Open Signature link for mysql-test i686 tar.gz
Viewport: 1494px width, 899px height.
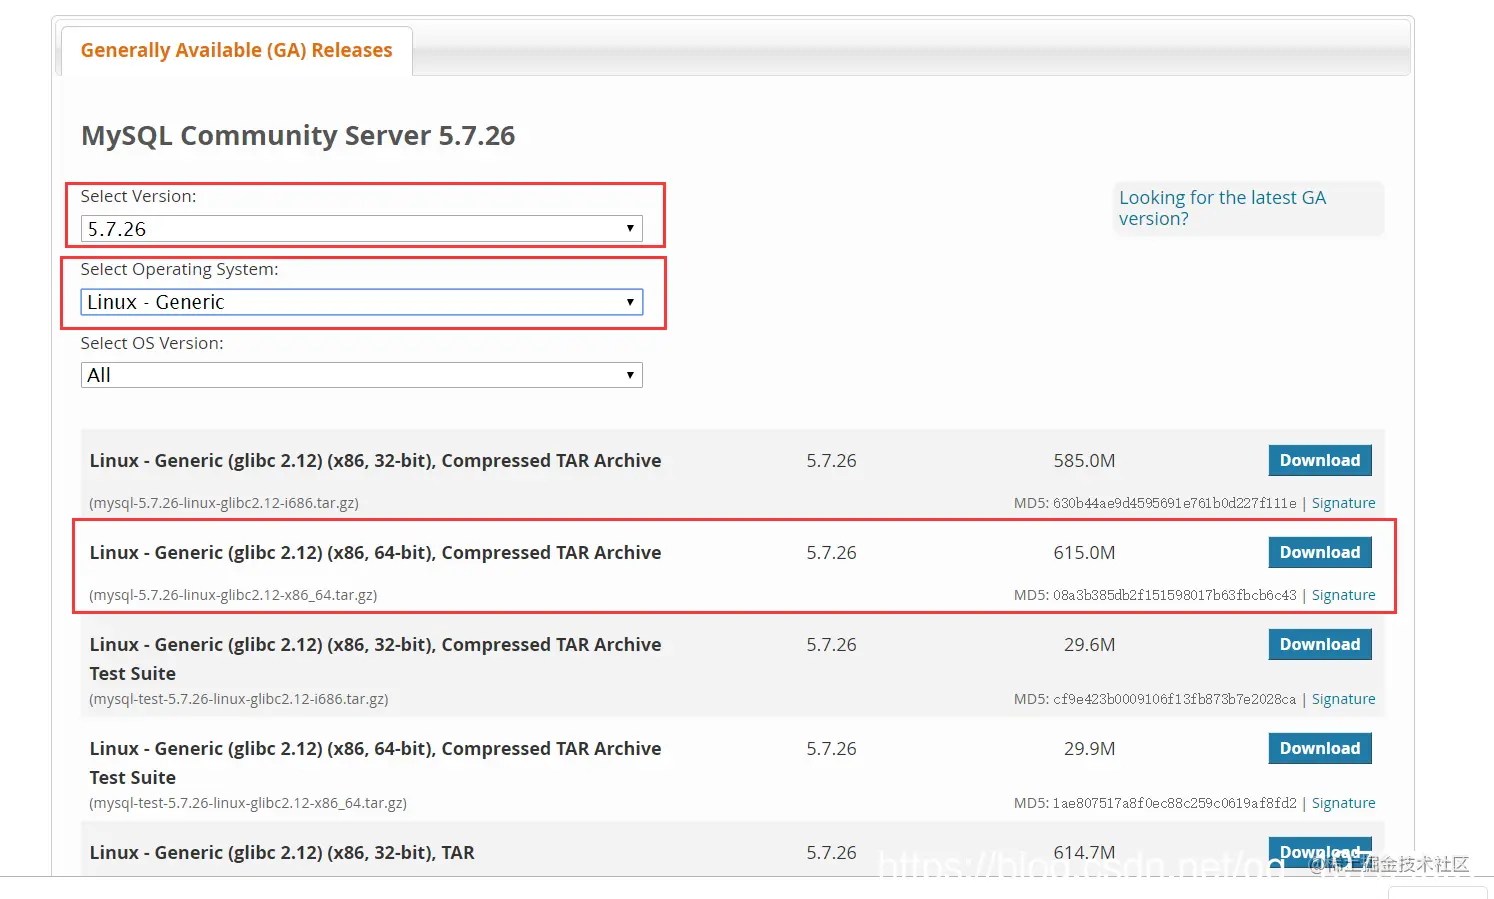(x=1343, y=699)
